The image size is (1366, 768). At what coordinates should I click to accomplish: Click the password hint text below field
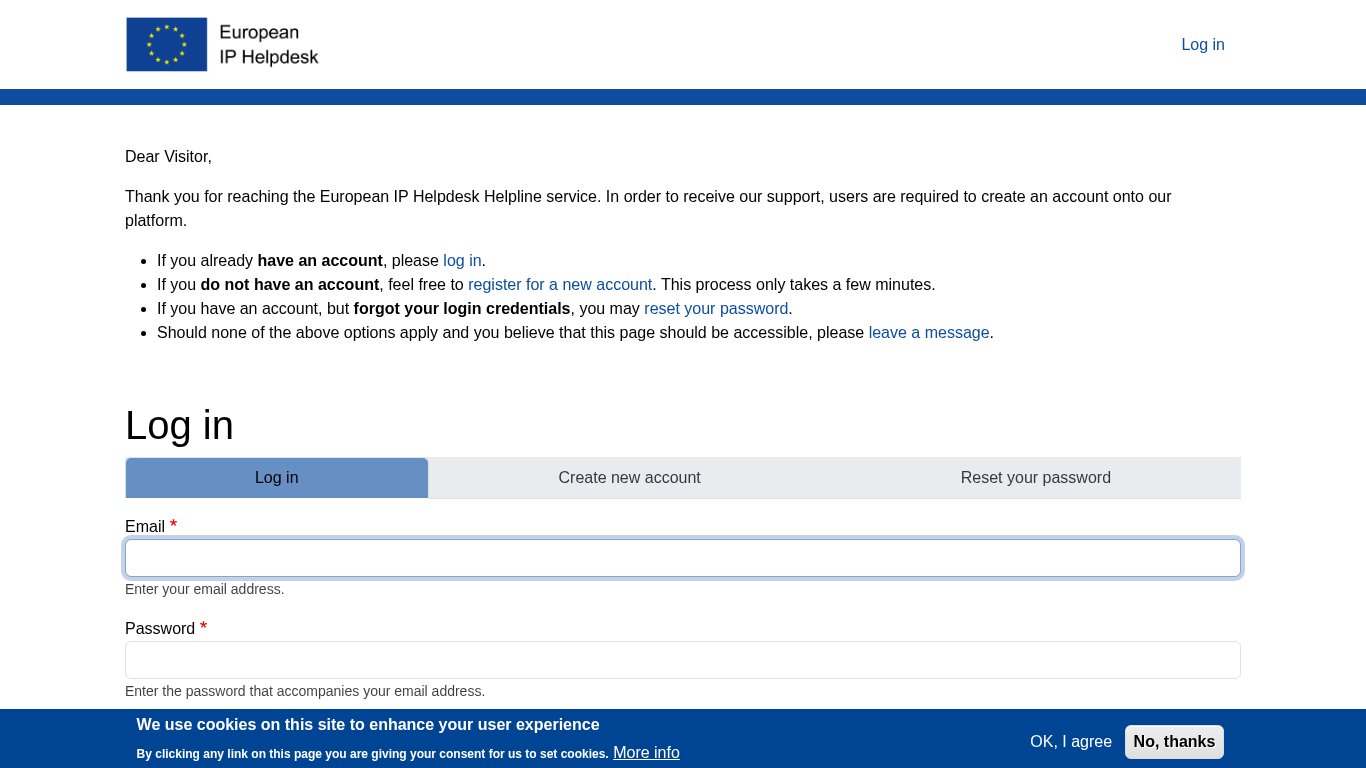[x=305, y=691]
